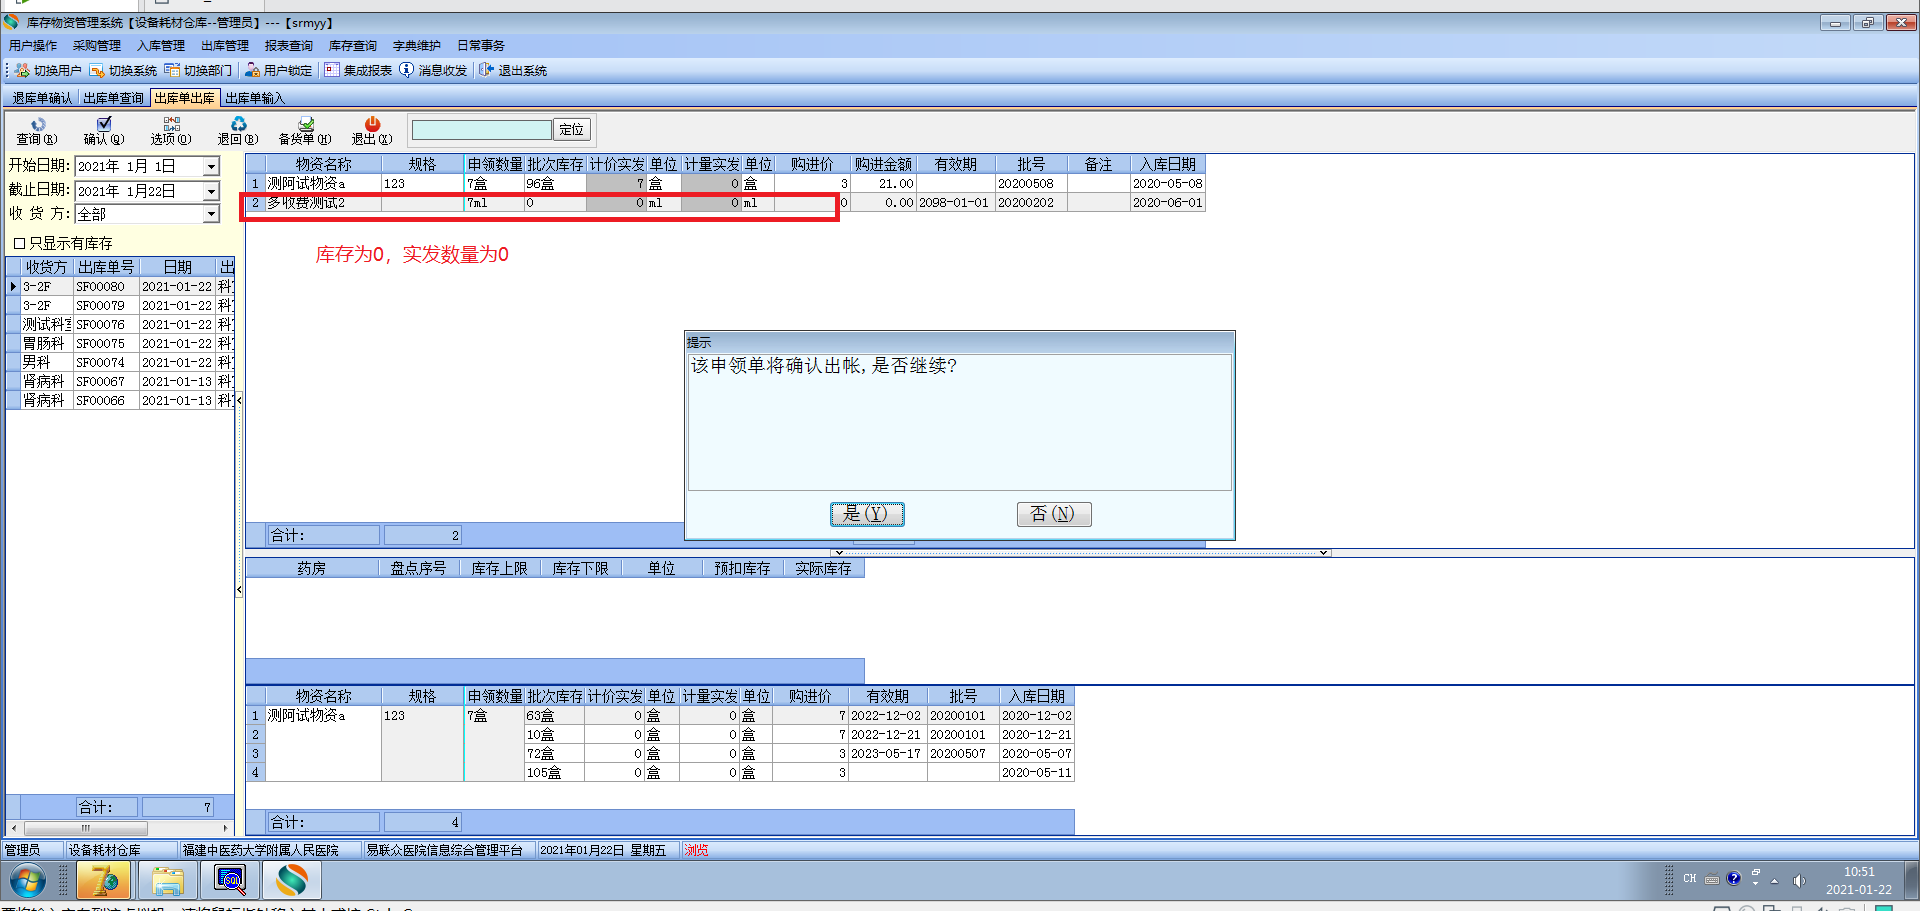Click 否(N) to cancel the prompt
1920x911 pixels.
1054,514
